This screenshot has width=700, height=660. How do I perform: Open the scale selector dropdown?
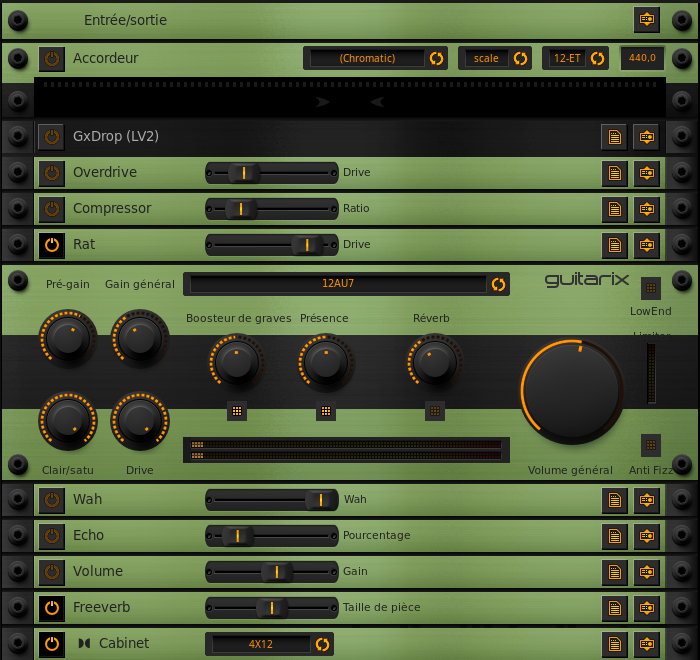(495, 58)
